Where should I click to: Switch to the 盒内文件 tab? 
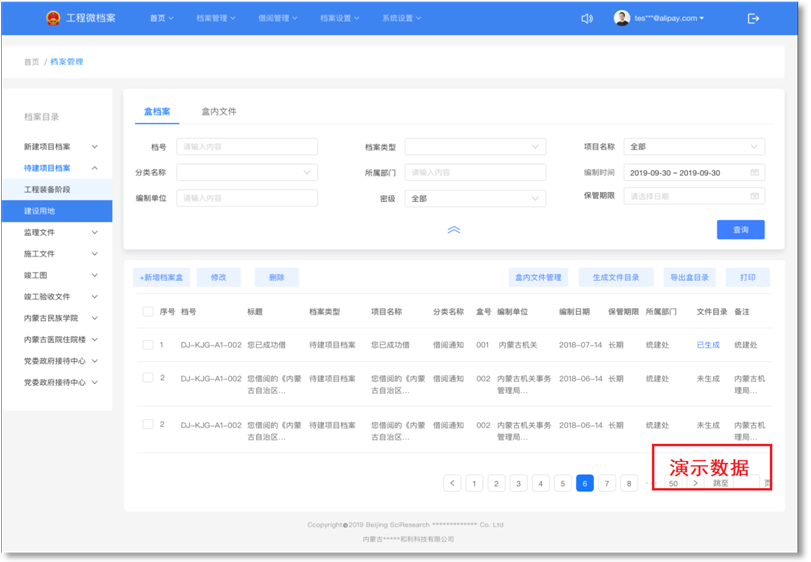click(219, 112)
